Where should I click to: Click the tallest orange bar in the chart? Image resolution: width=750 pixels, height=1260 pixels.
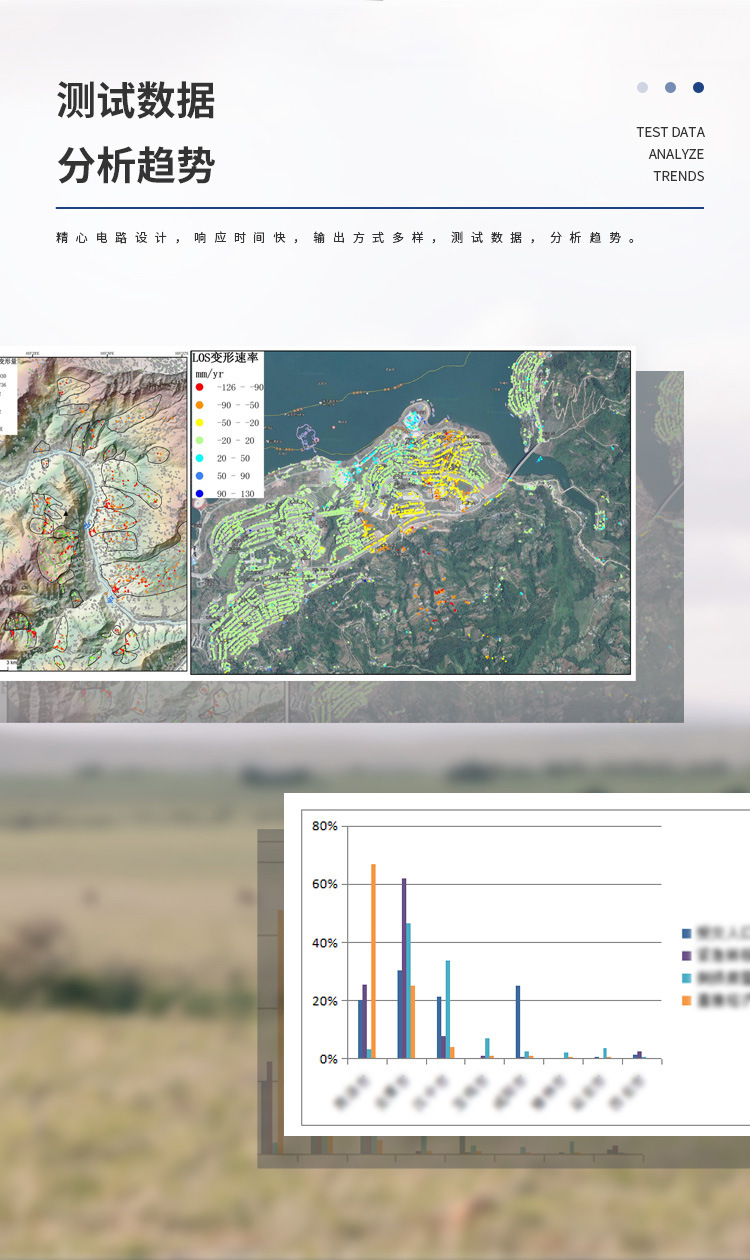tap(374, 961)
